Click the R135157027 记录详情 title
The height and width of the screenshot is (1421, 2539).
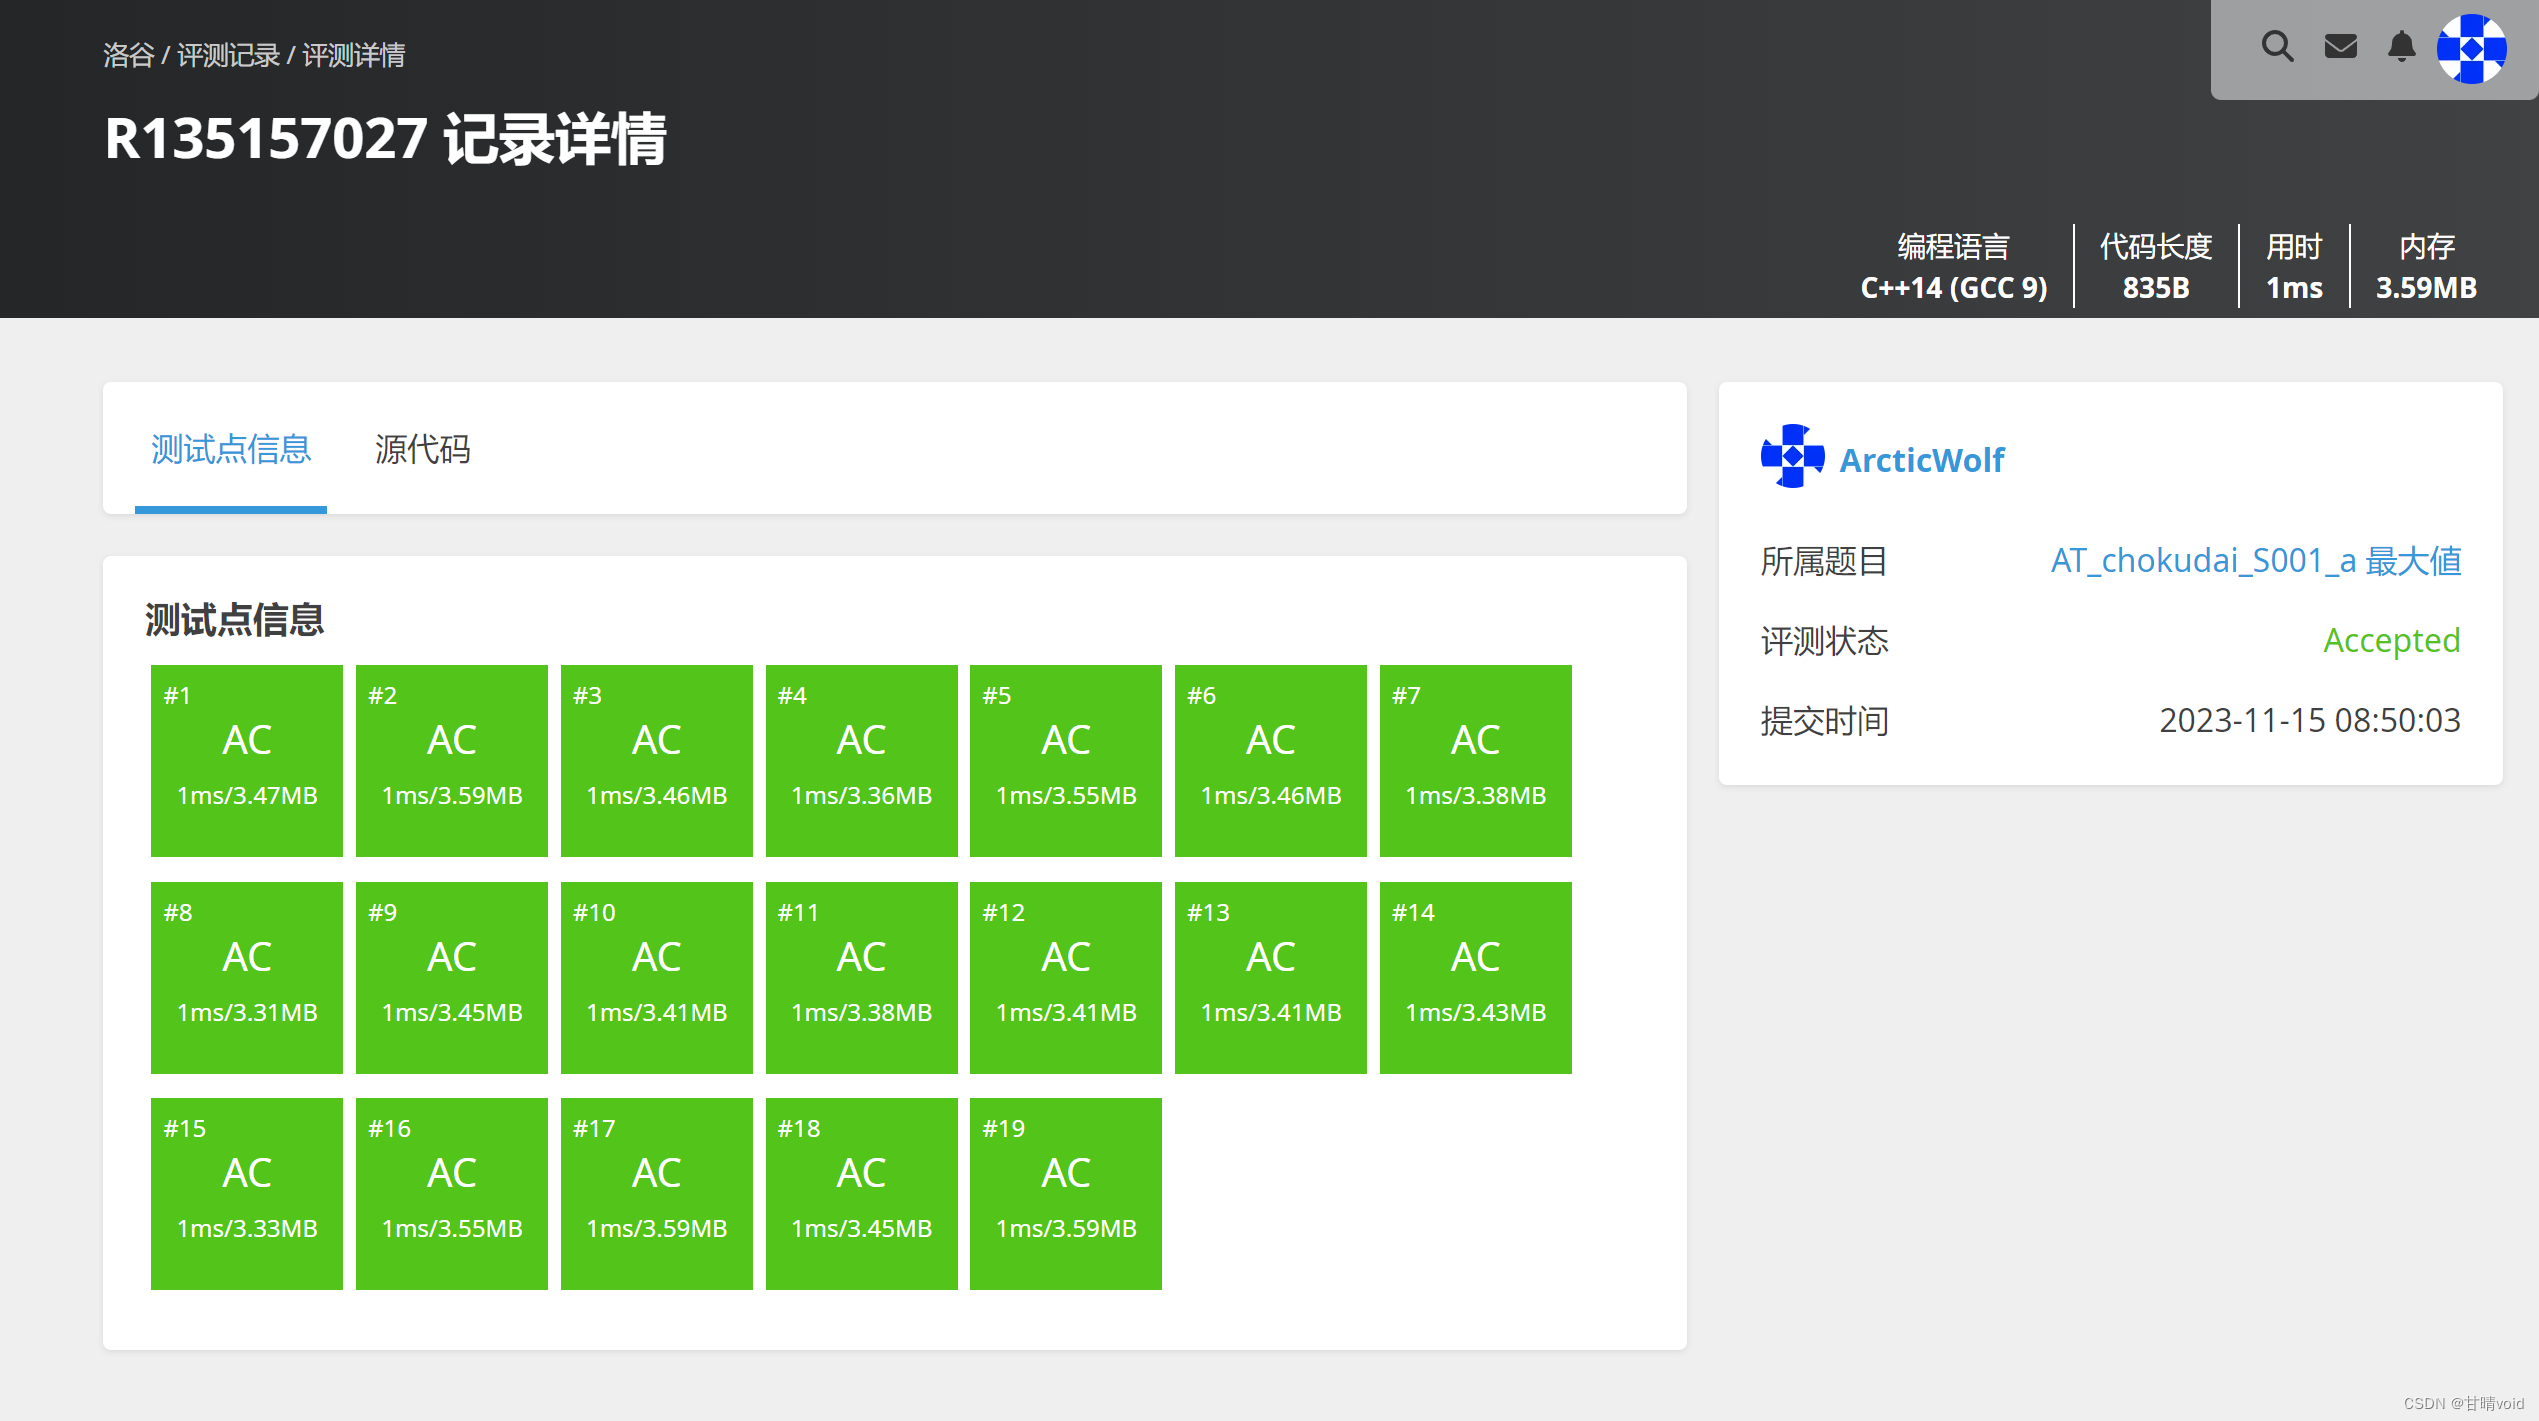(x=386, y=139)
